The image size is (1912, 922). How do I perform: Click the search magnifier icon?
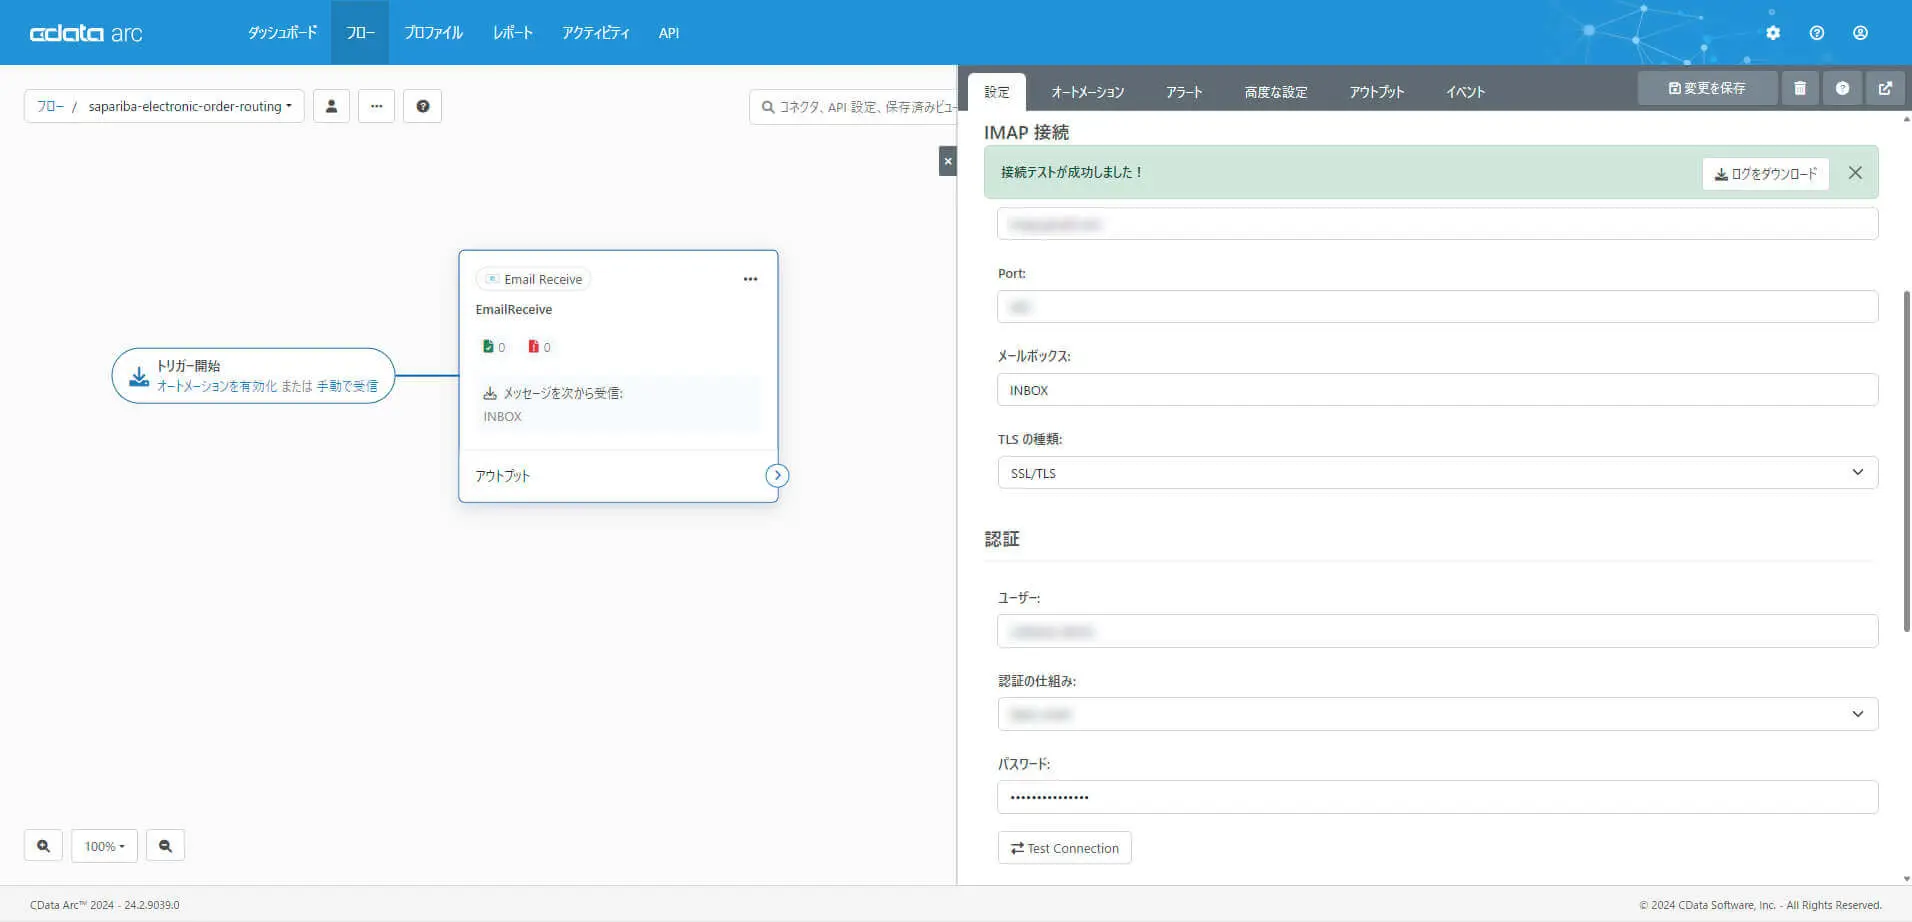768,107
